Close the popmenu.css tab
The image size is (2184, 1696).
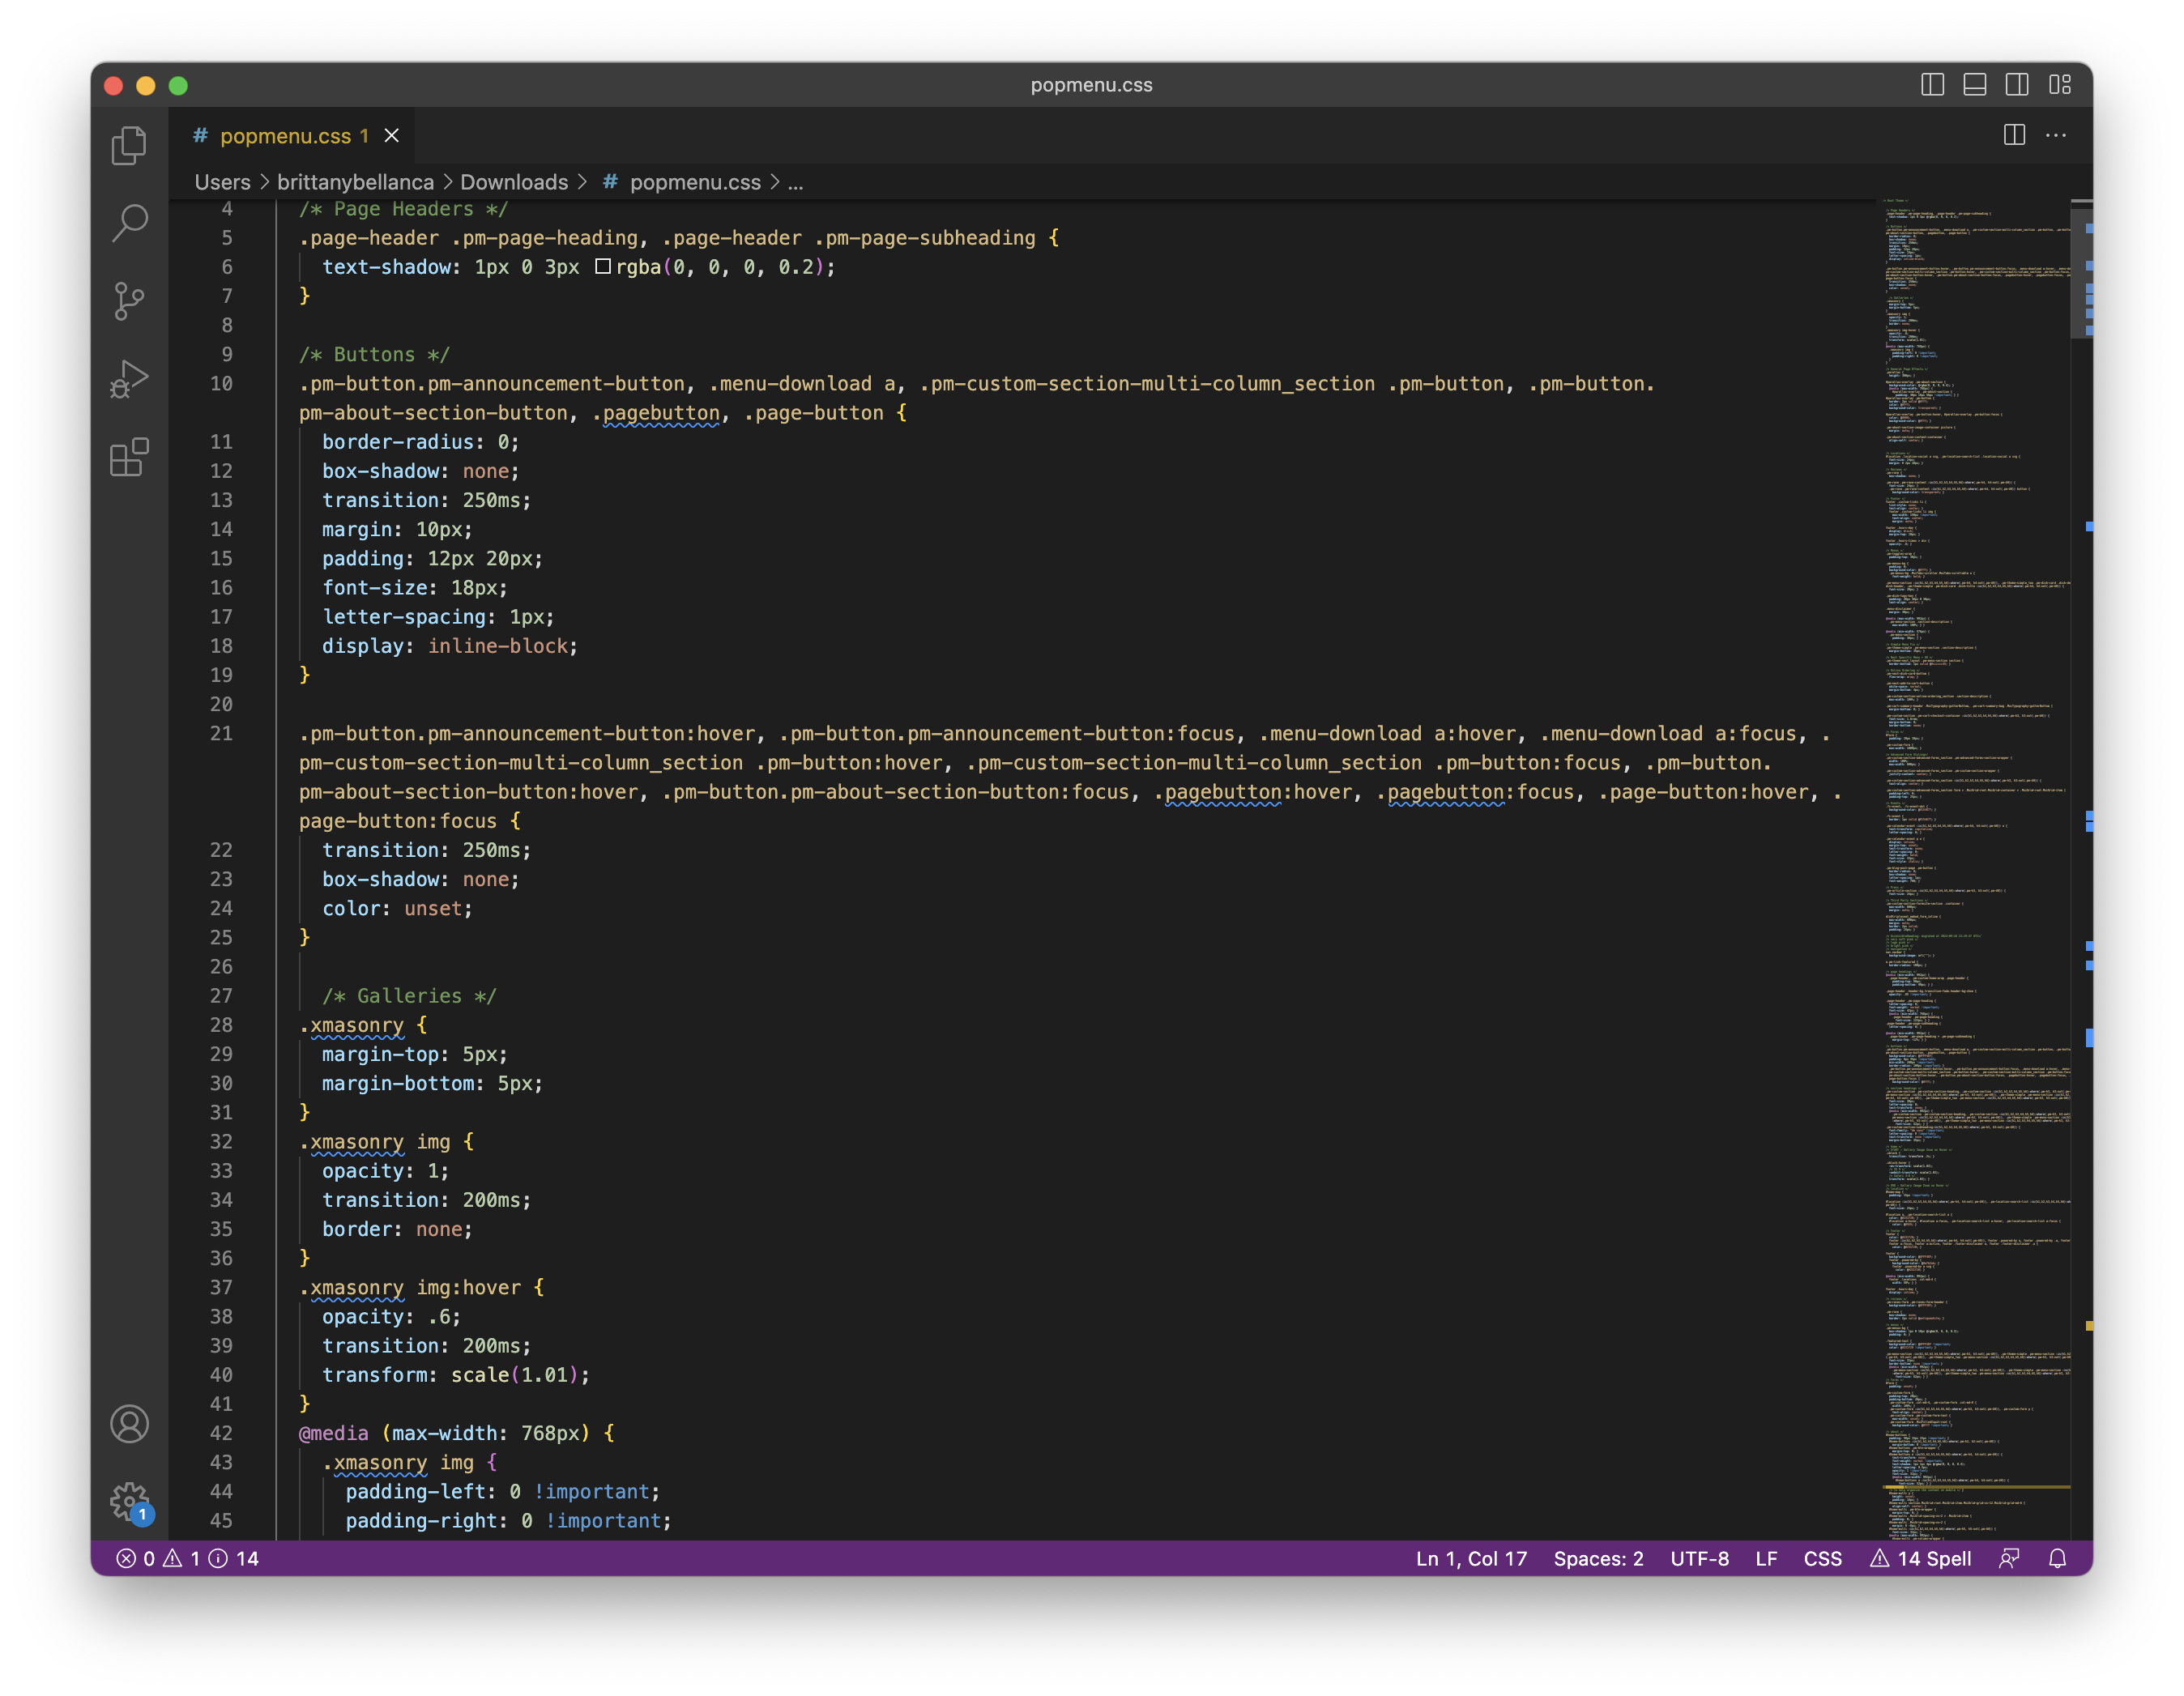[x=392, y=135]
